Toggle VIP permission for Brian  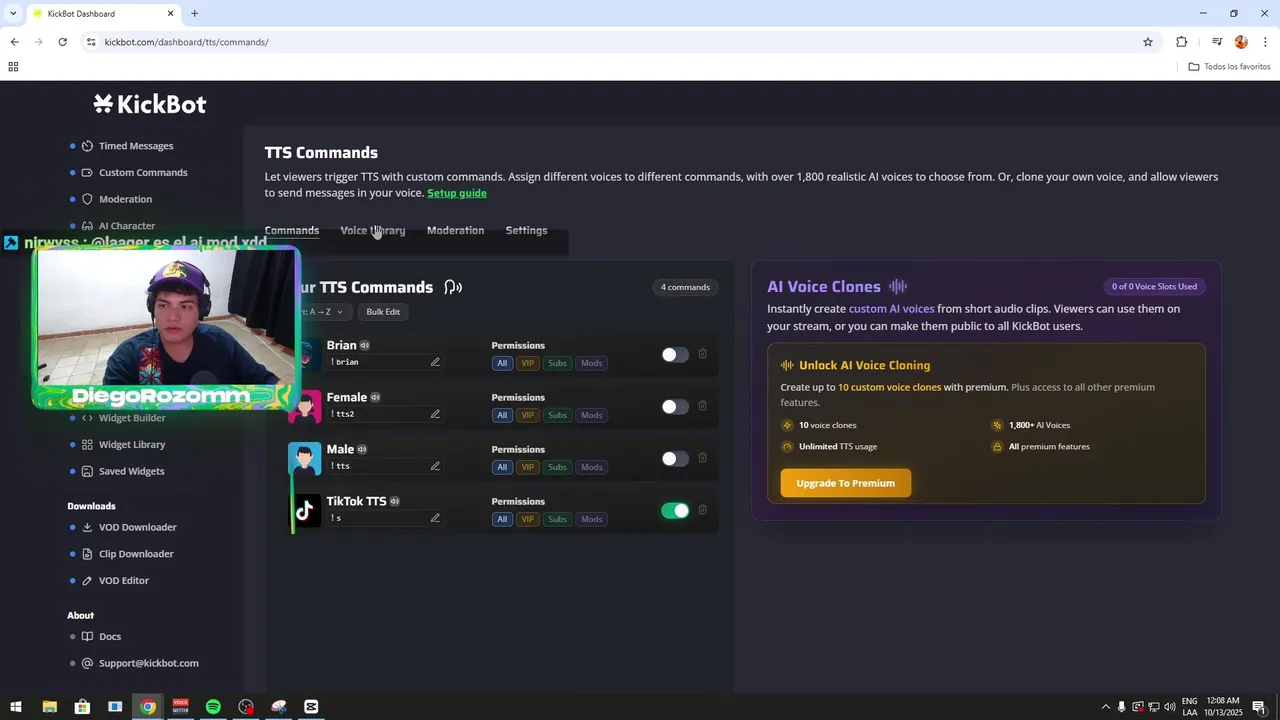[528, 363]
